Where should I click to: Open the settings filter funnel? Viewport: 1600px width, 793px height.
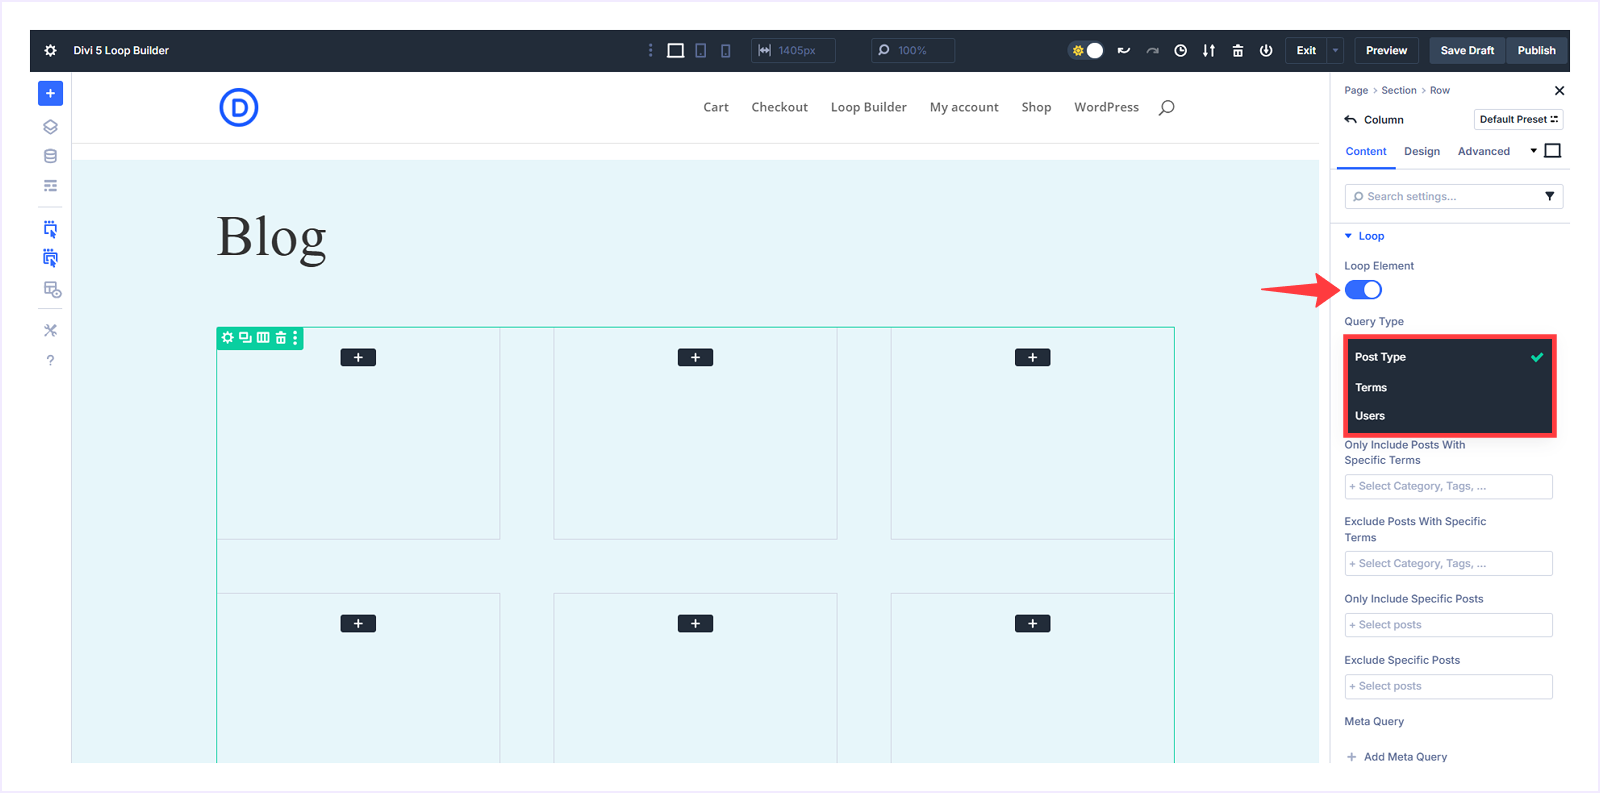(x=1550, y=196)
